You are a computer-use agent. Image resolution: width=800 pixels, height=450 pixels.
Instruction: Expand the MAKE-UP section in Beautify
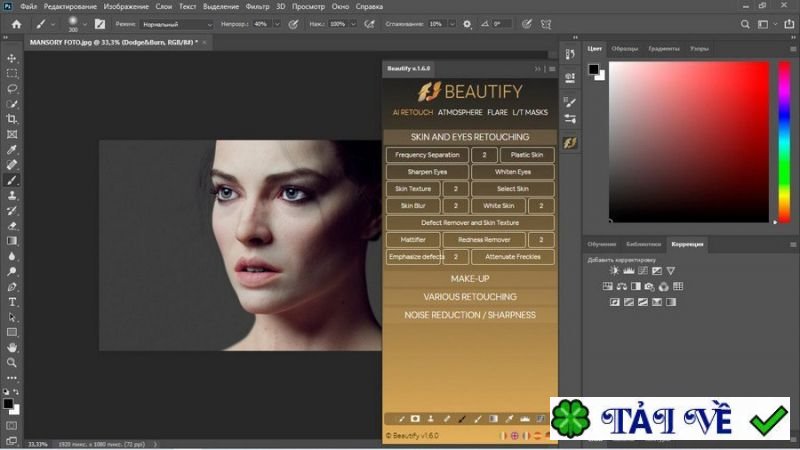click(469, 278)
